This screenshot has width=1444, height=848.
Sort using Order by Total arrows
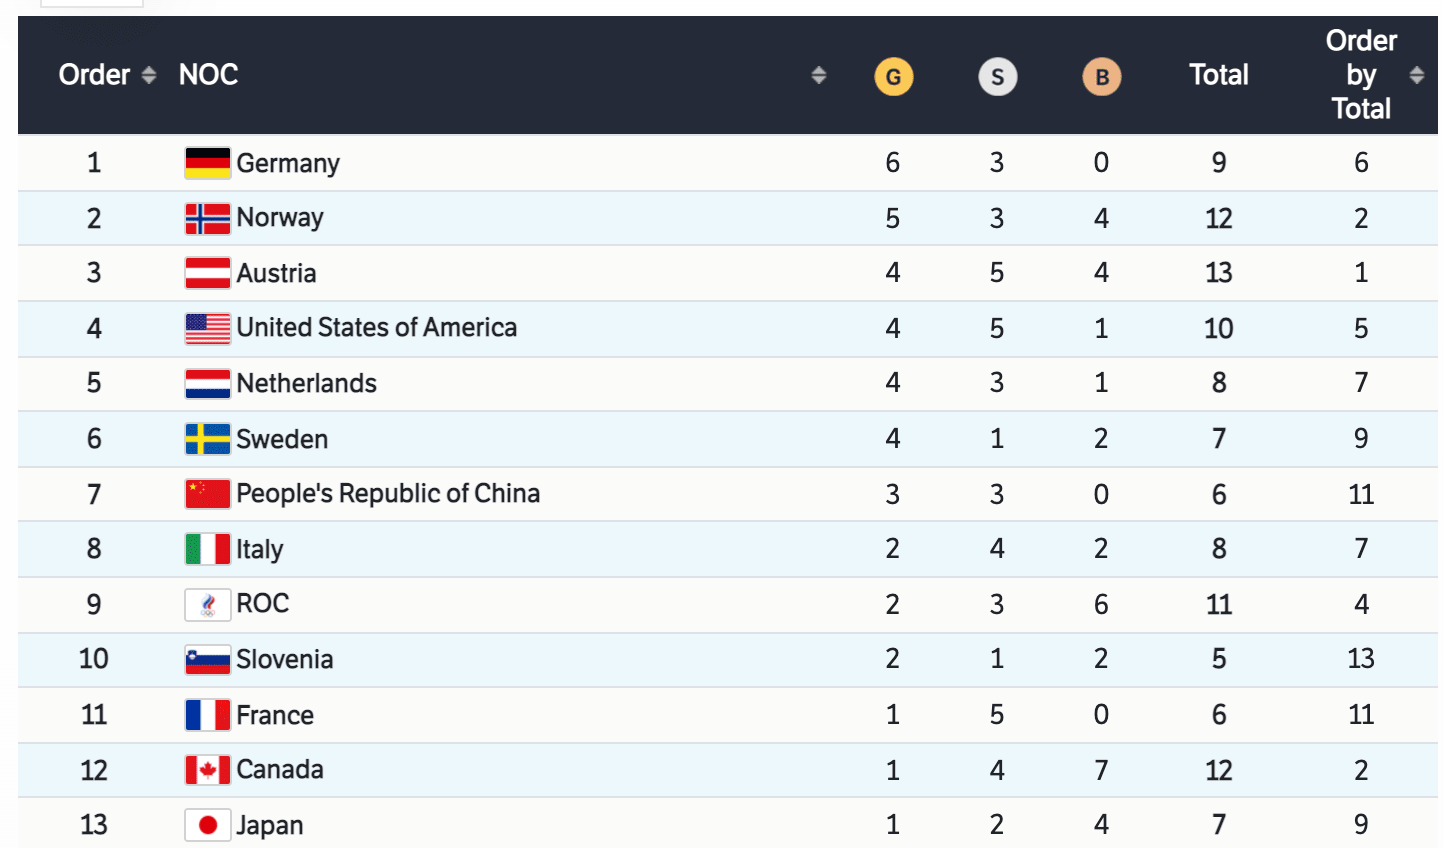point(1416,75)
